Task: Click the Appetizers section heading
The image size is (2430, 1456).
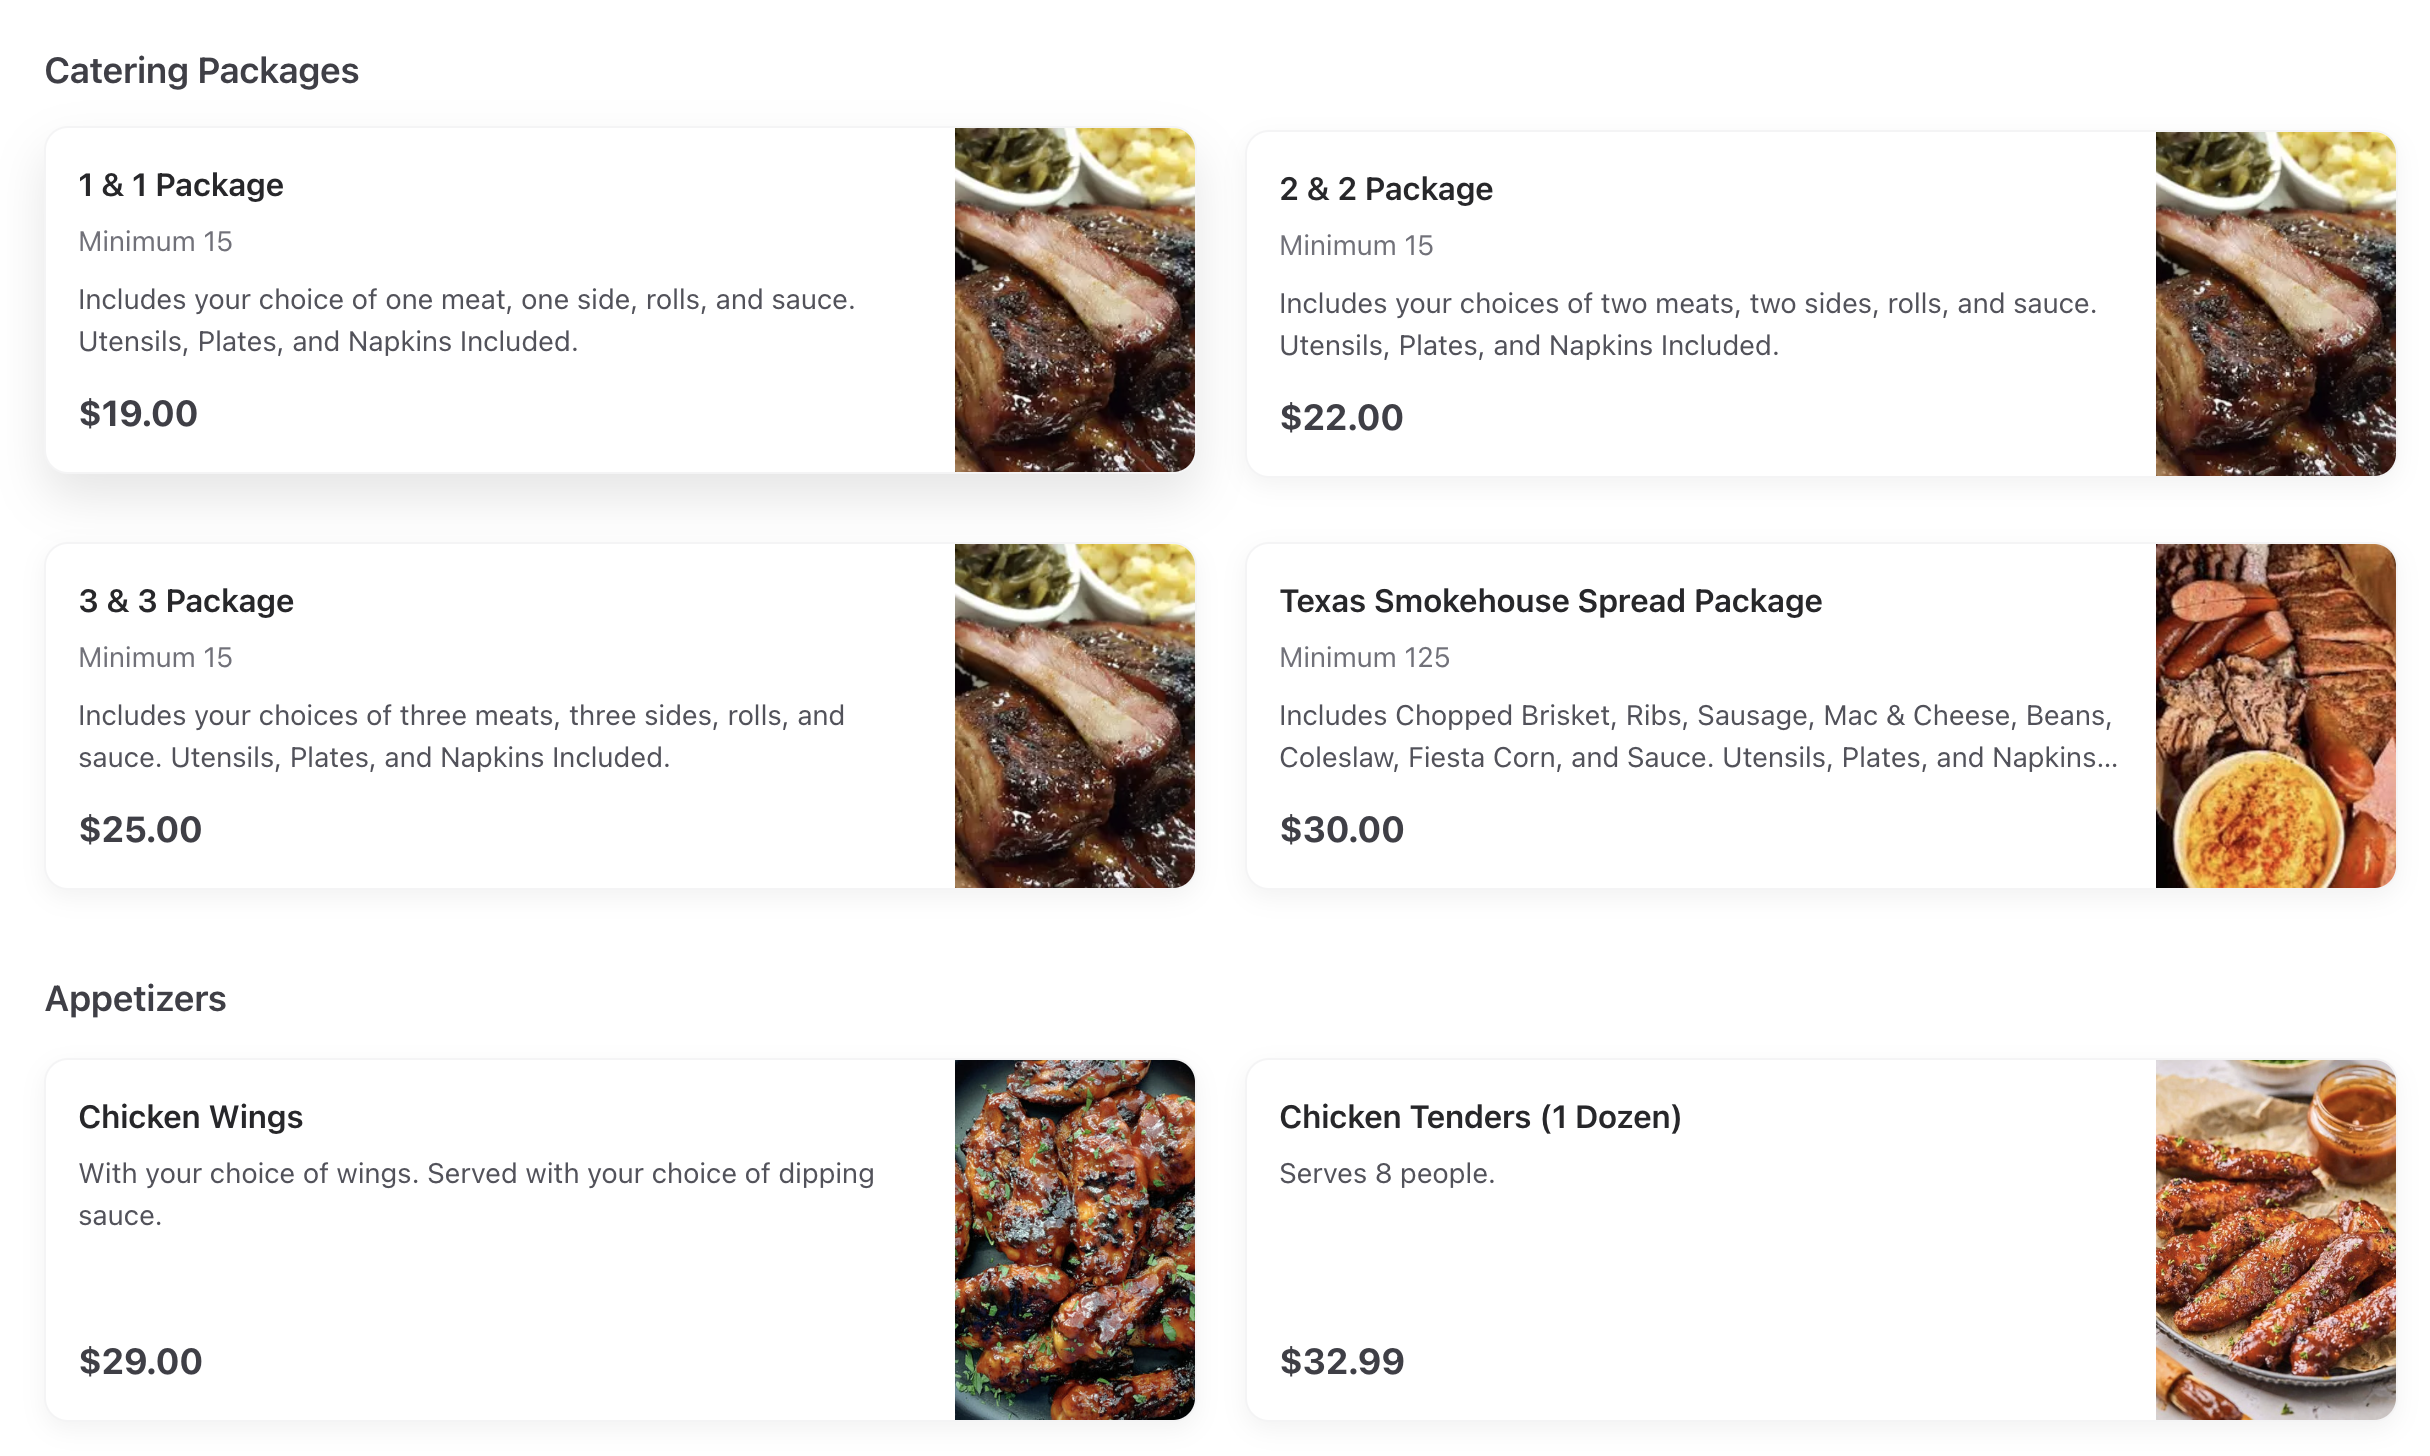Action: tap(135, 997)
